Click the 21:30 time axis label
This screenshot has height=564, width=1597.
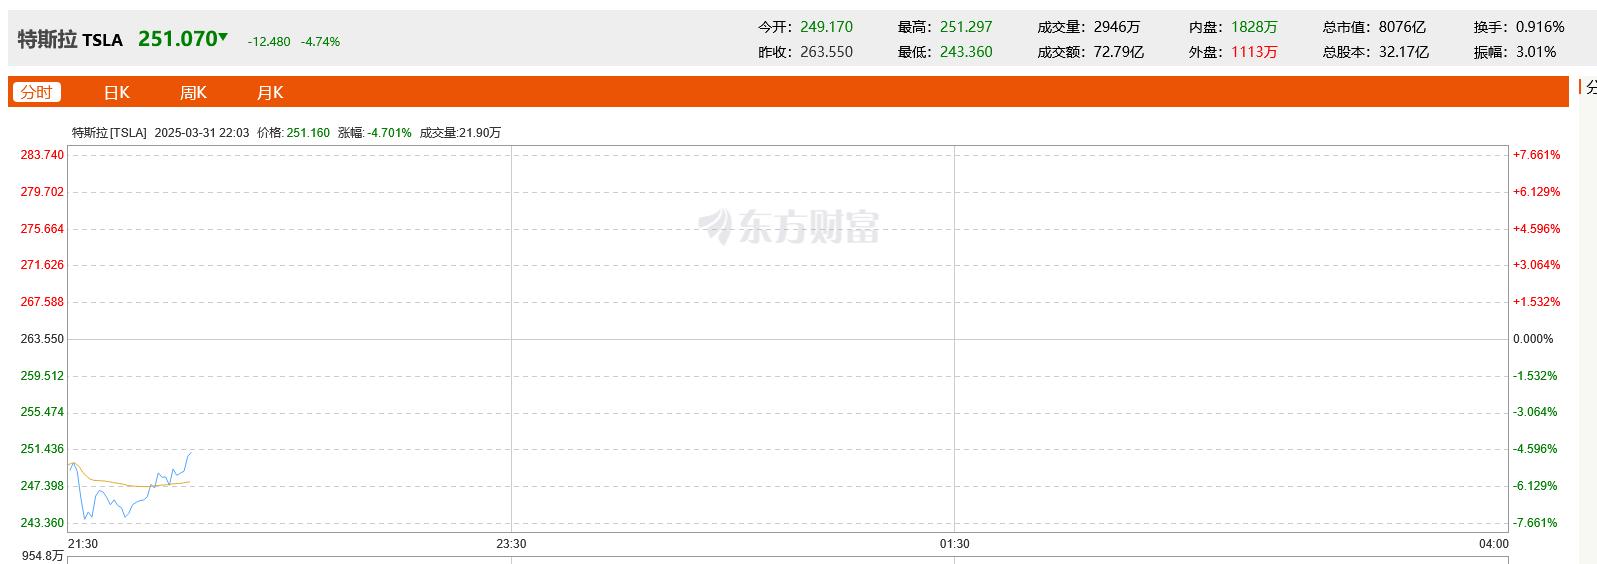[x=83, y=544]
